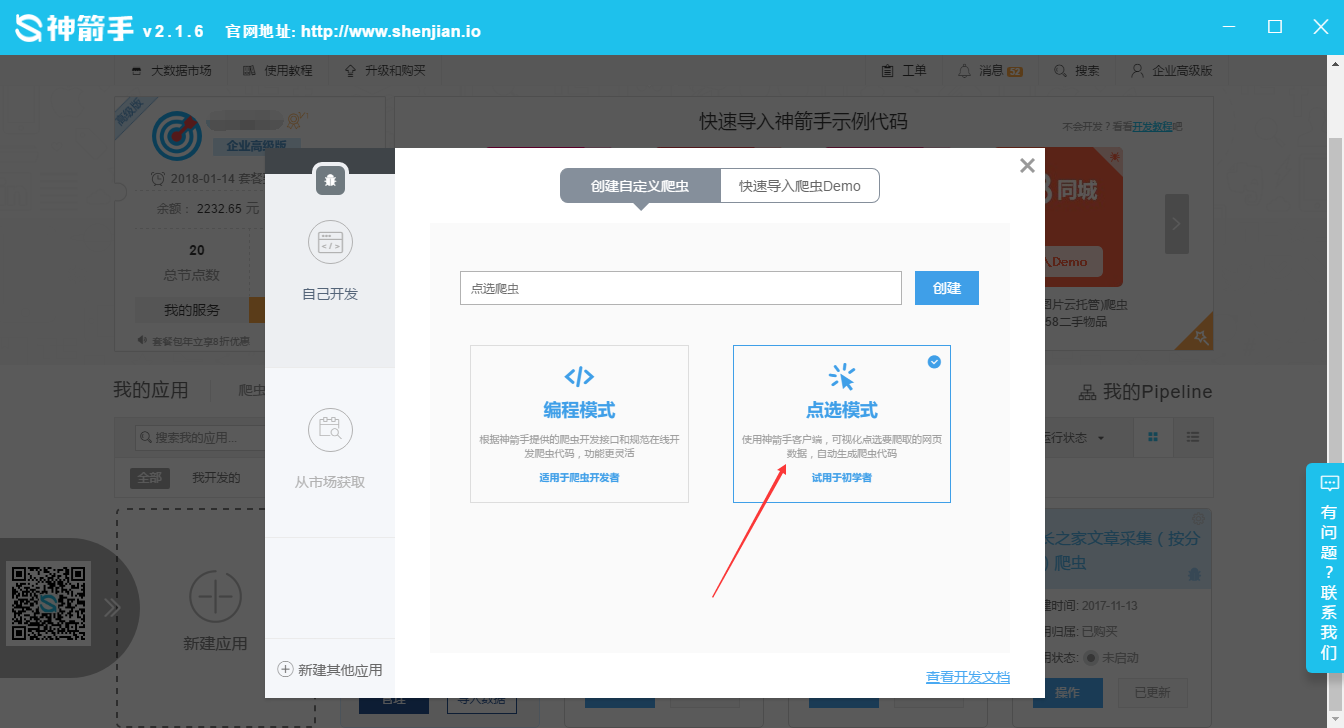Open the 搜索 magnifier icon
The width and height of the screenshot is (1344, 728).
tap(1060, 71)
